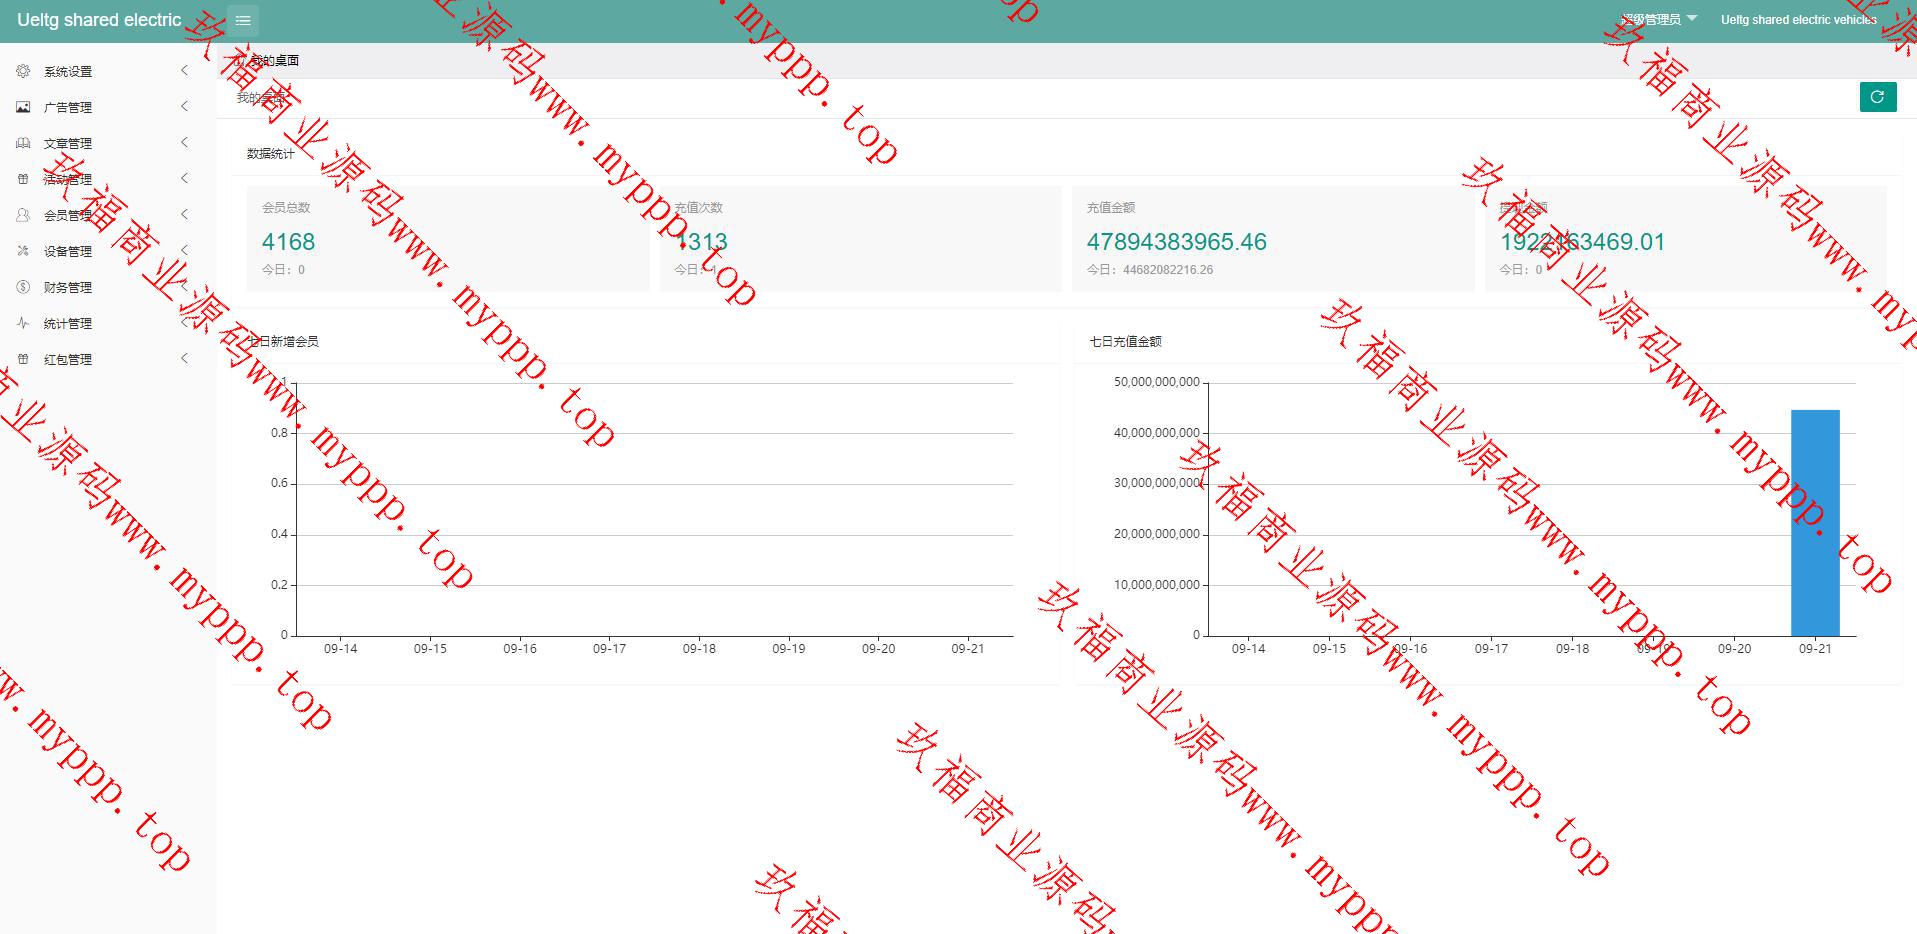Image resolution: width=1917 pixels, height=934 pixels.
Task: Click 09-21 label under the recharge chart
Action: point(1815,649)
